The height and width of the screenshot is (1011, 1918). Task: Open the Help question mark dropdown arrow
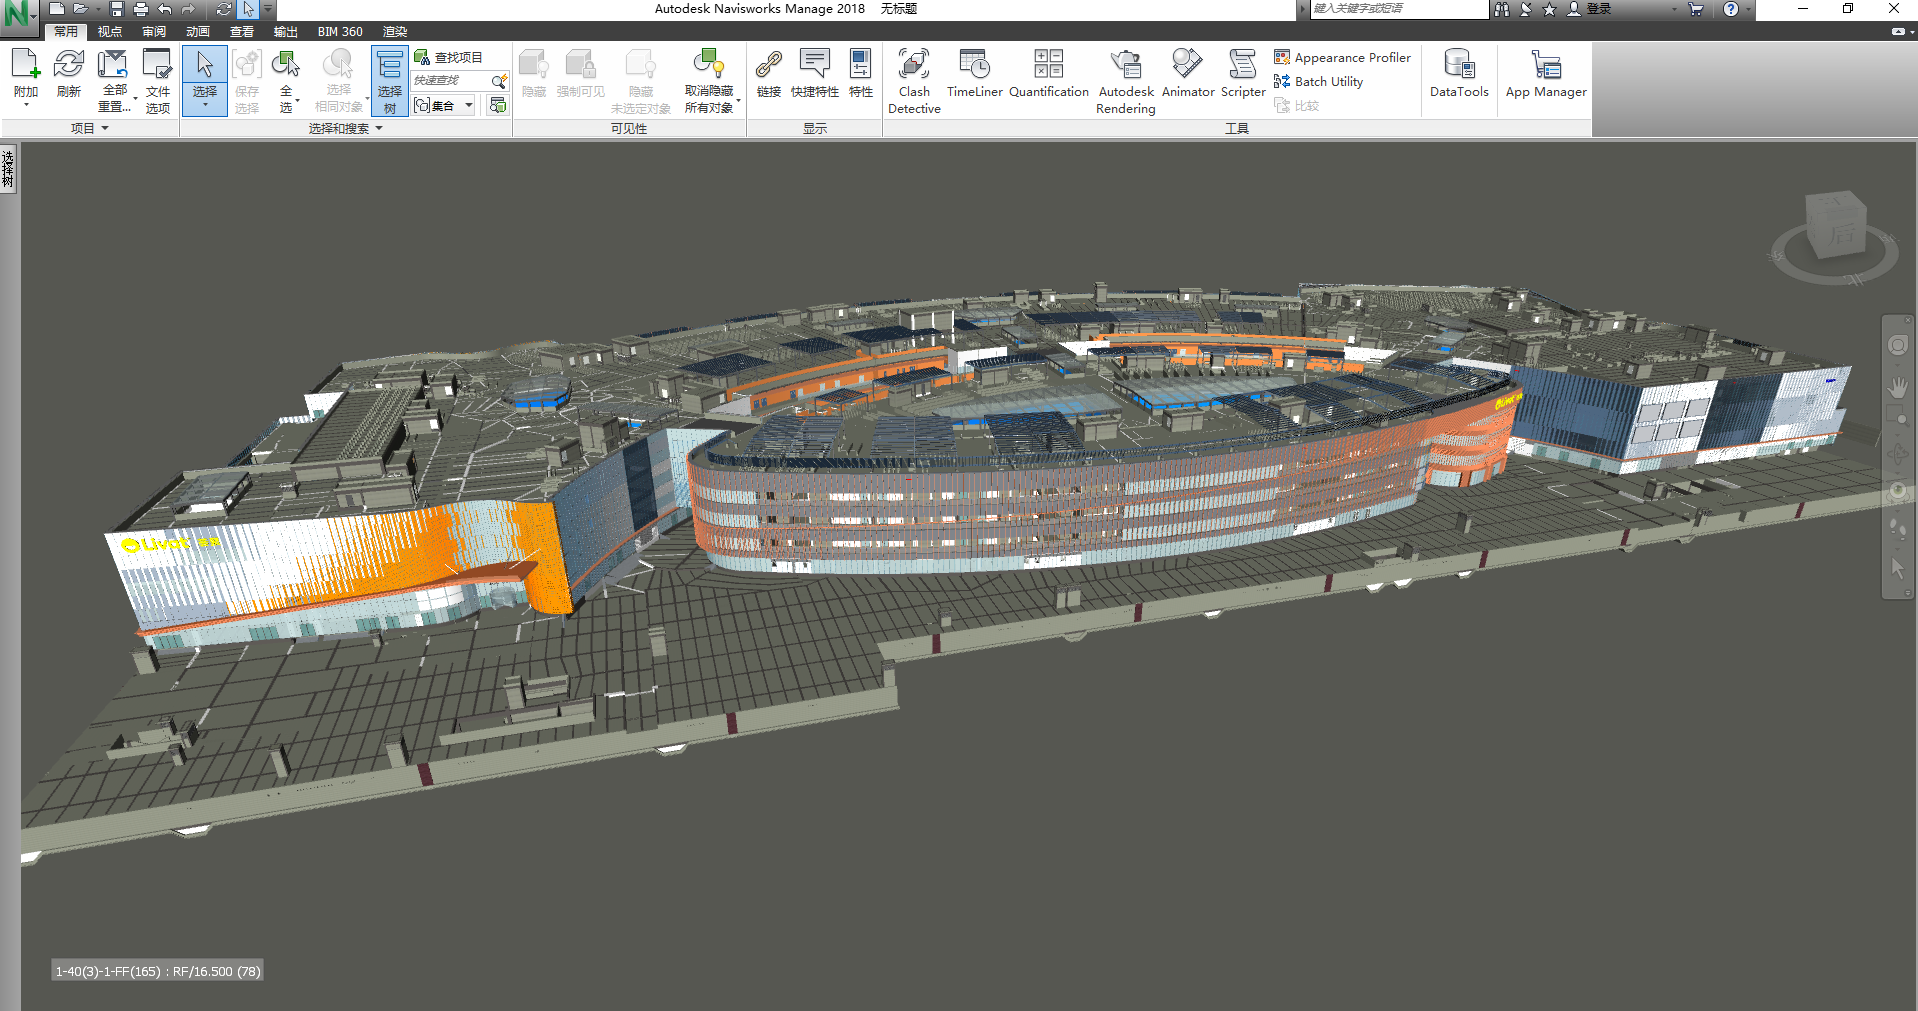[x=1748, y=9]
